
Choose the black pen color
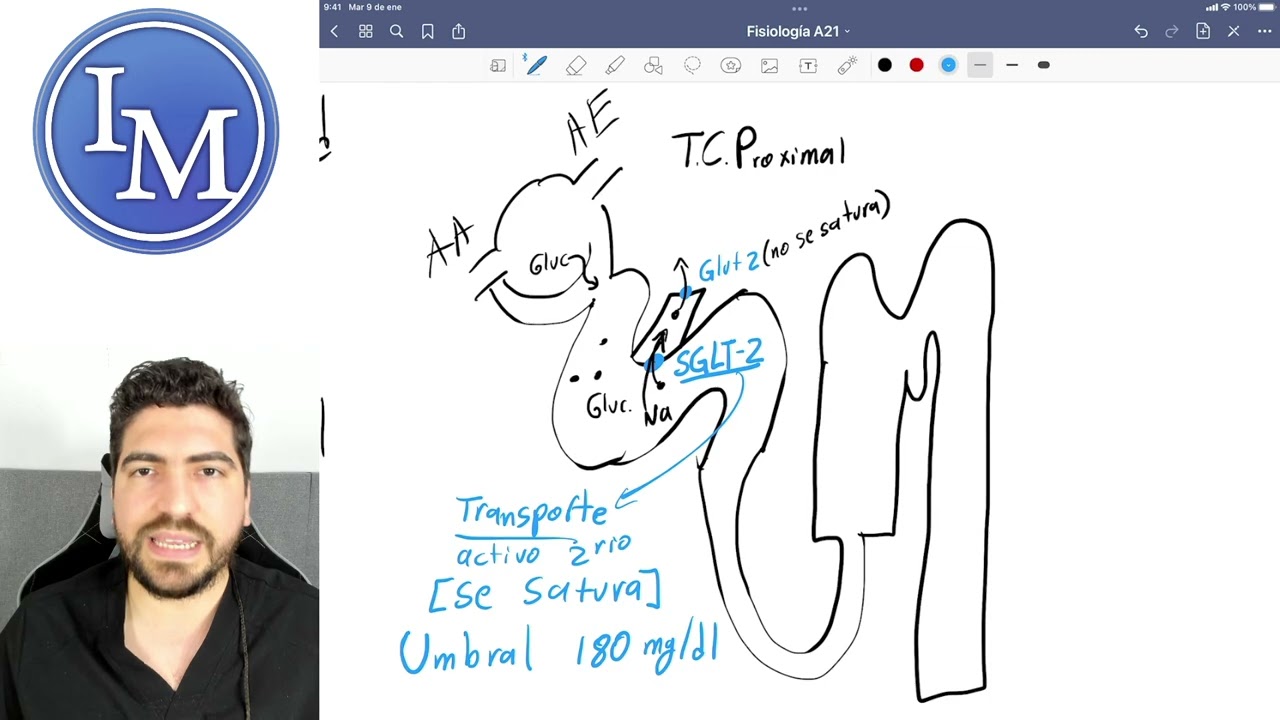tap(885, 65)
